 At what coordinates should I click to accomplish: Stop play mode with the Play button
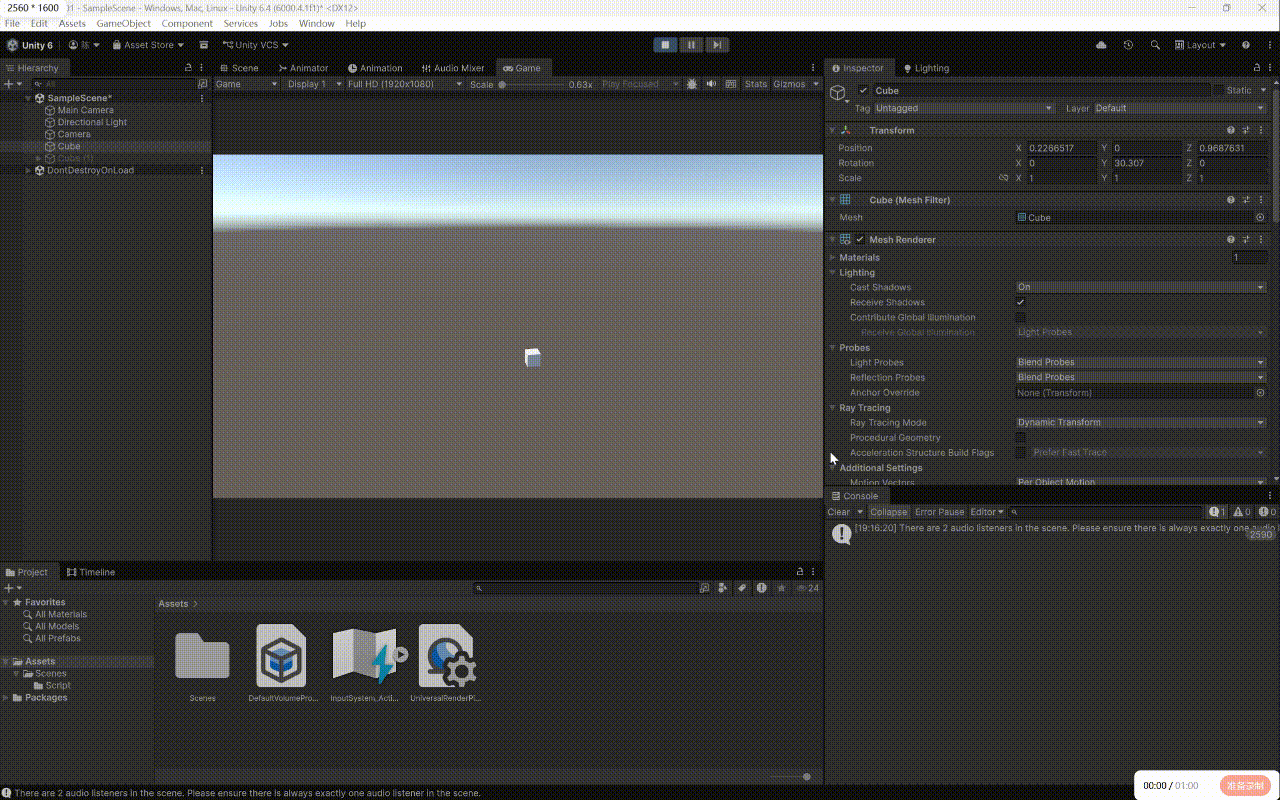coord(665,45)
